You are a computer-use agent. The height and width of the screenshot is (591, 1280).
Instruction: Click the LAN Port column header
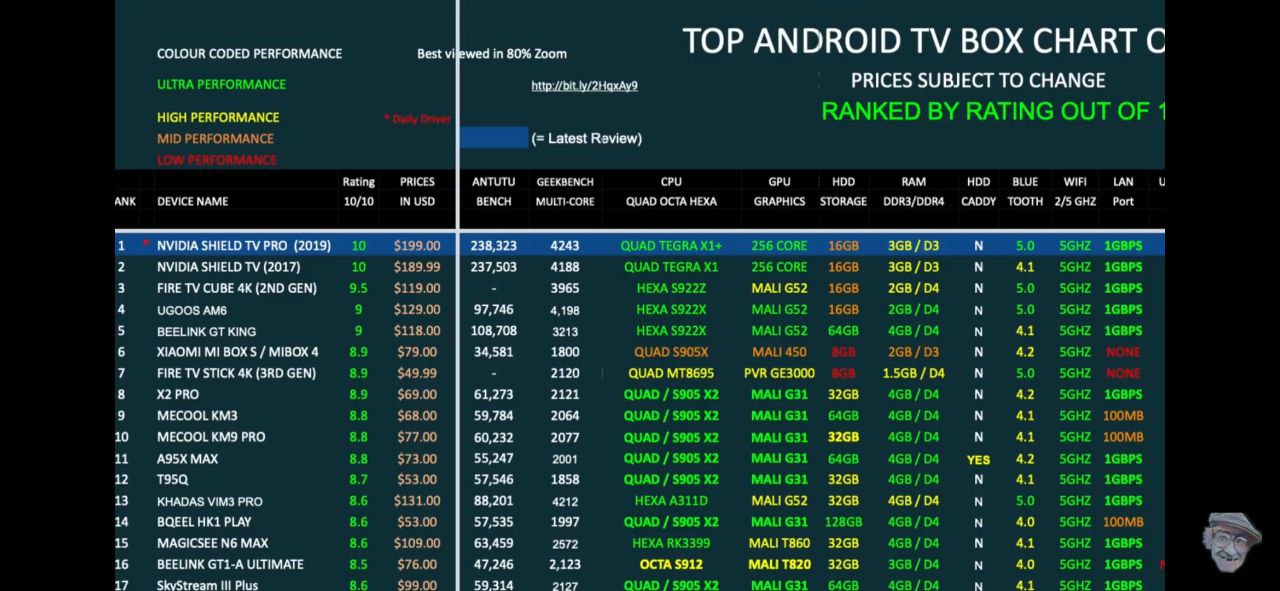pyautogui.click(x=1123, y=191)
